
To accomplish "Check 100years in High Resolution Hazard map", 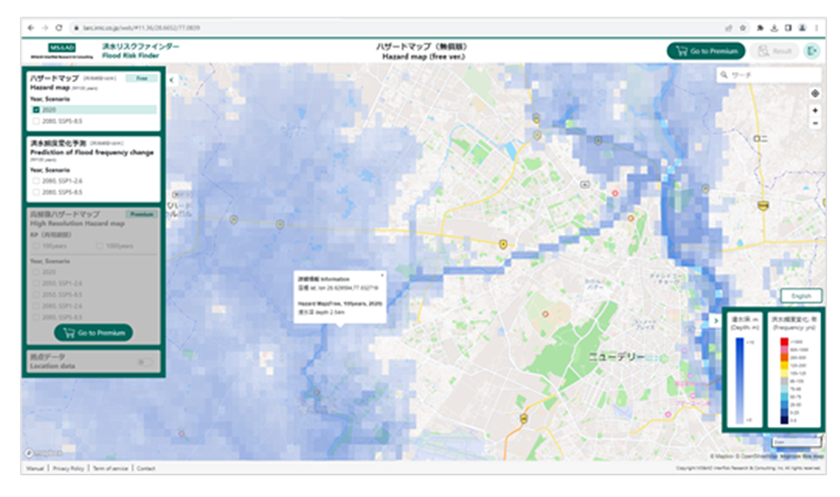I will coord(36,246).
